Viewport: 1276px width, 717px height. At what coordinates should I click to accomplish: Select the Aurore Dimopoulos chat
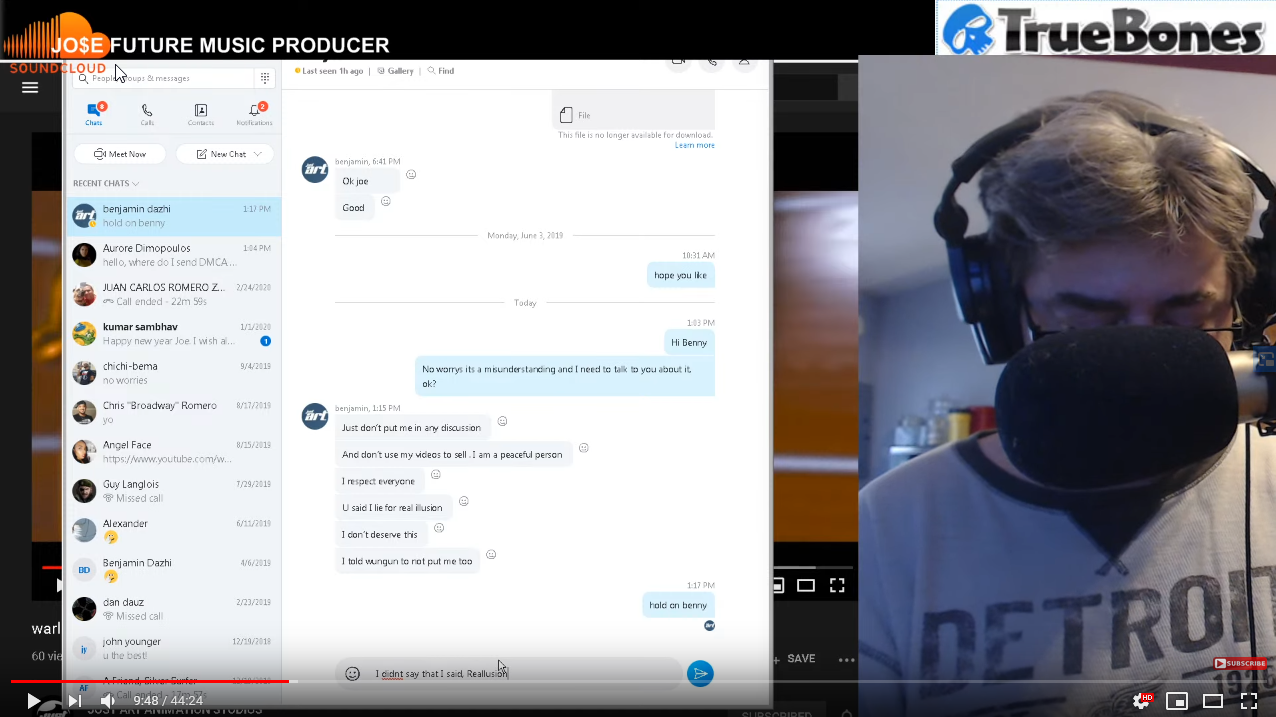pyautogui.click(x=173, y=255)
